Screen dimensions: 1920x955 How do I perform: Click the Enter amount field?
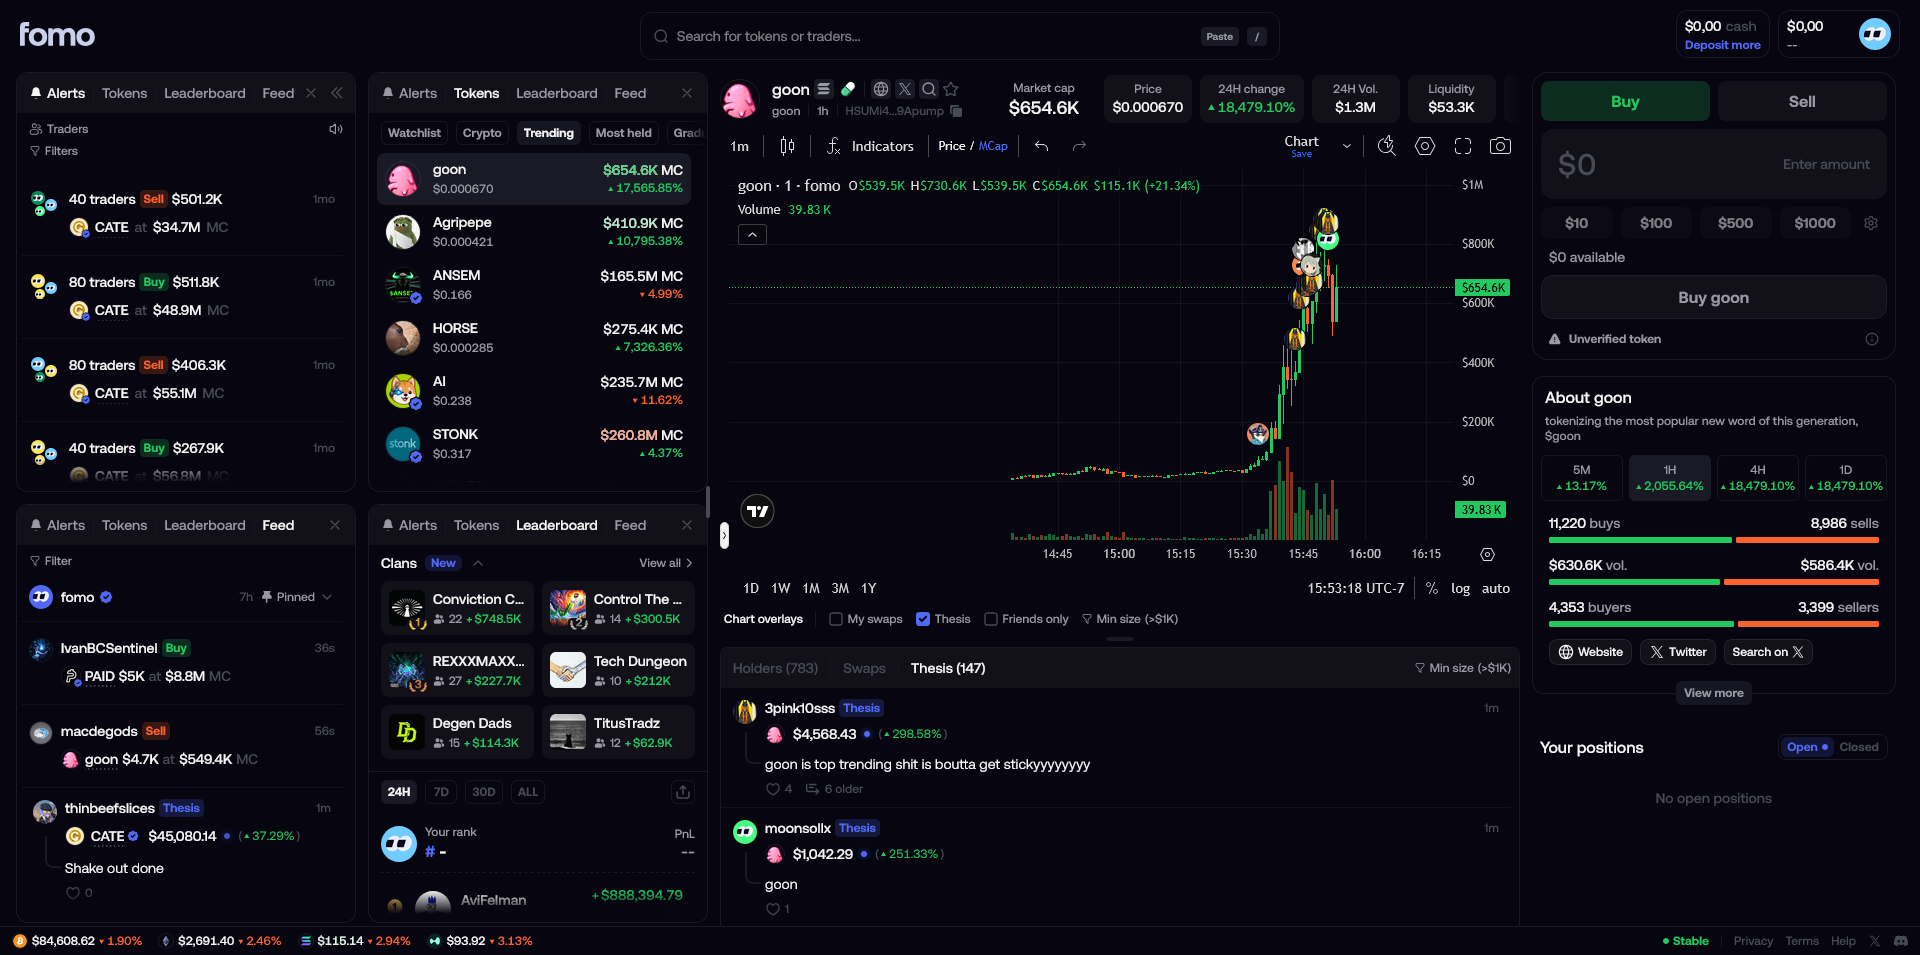coord(1713,164)
